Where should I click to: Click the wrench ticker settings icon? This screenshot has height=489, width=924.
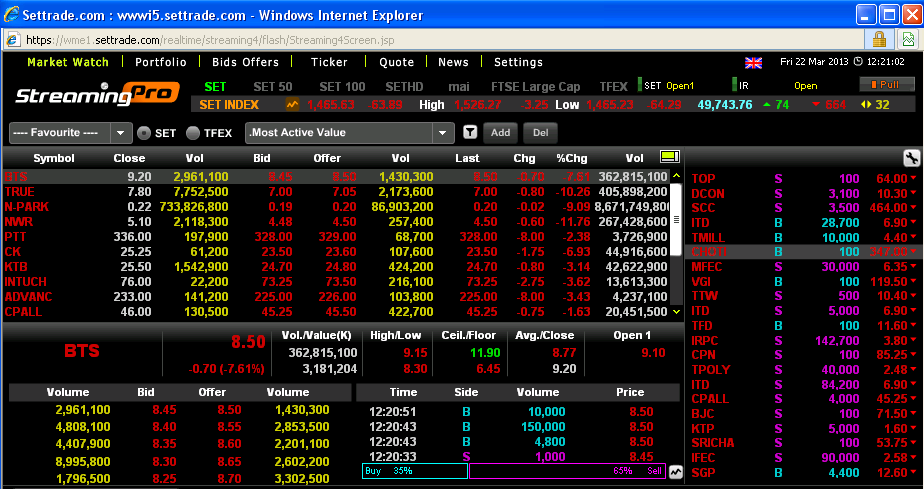pyautogui.click(x=911, y=158)
